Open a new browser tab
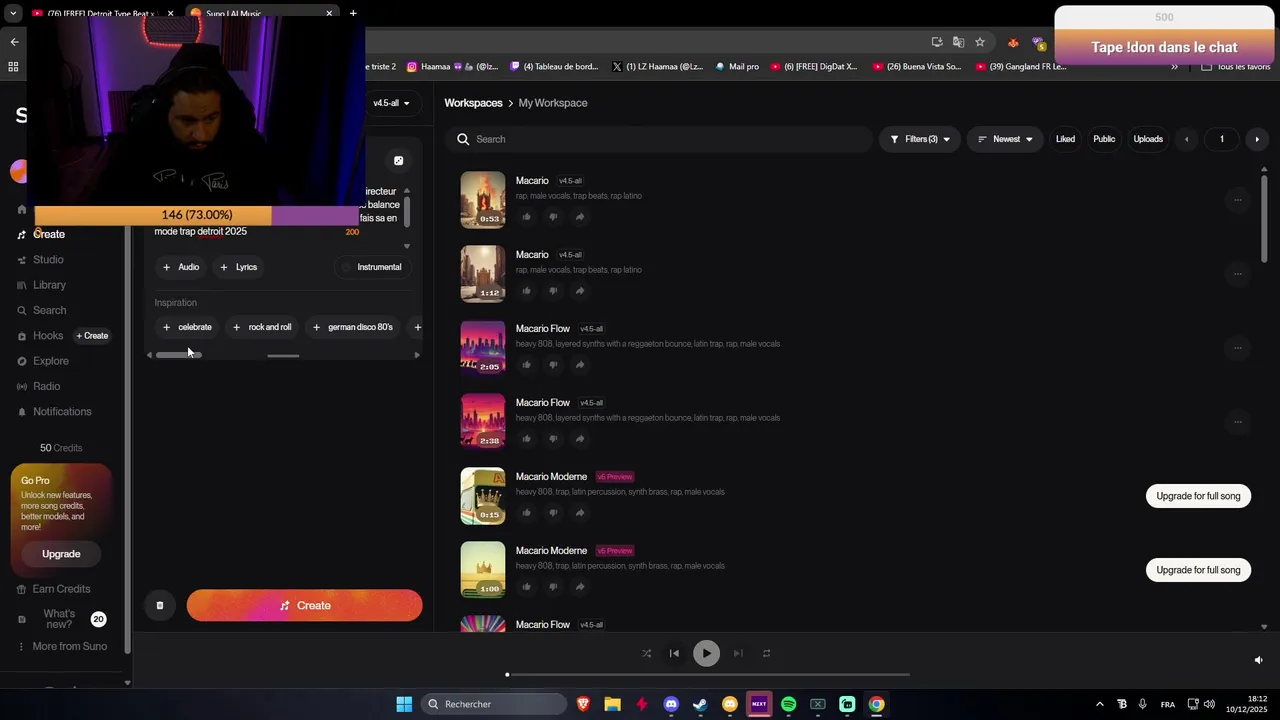The width and height of the screenshot is (1280, 720). pos(353,14)
